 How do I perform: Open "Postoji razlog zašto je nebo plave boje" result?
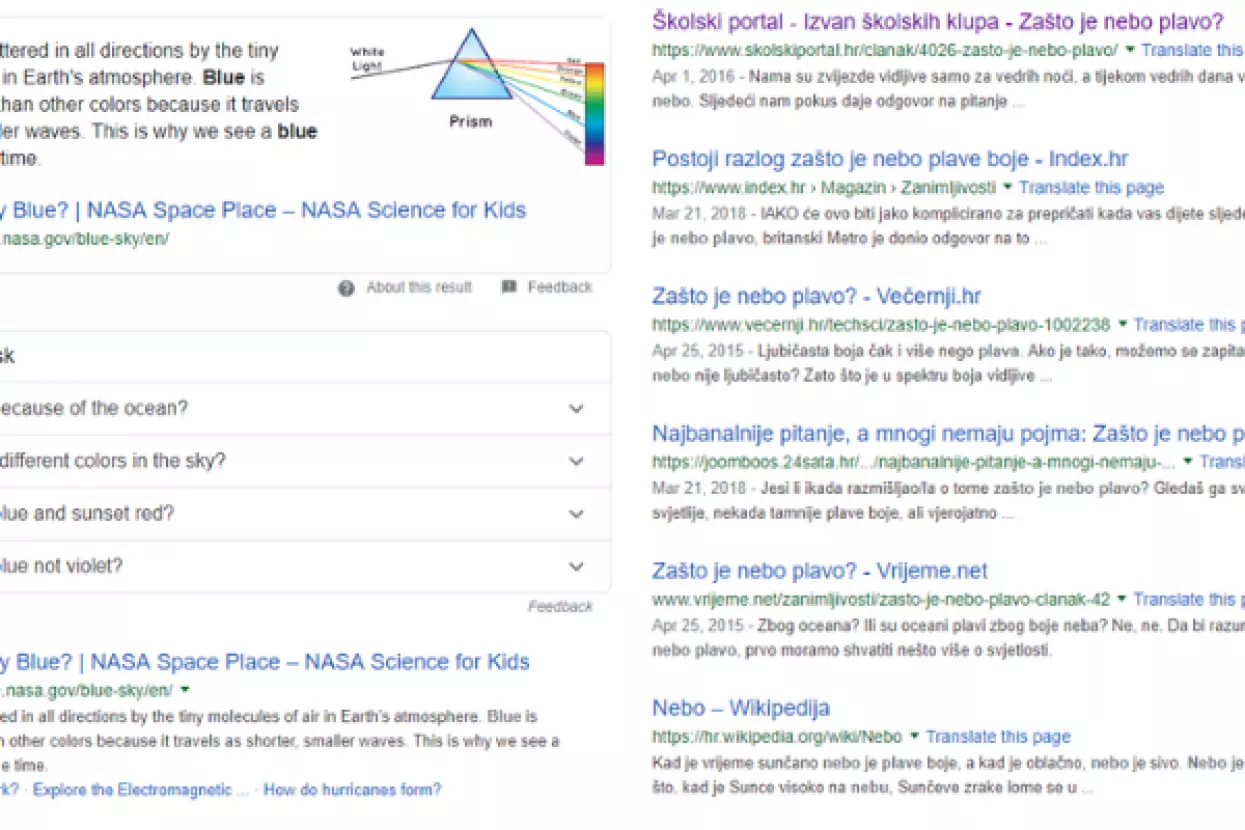tap(890, 159)
